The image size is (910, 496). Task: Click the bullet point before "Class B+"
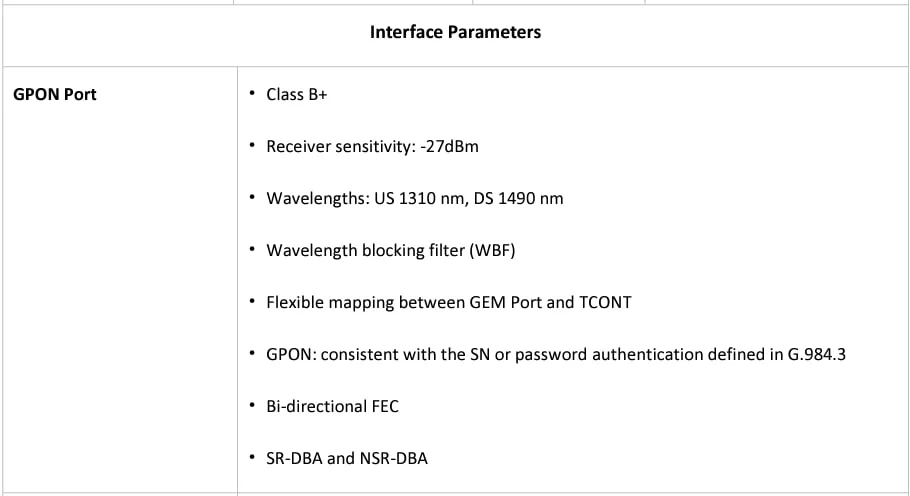pyautogui.click(x=252, y=94)
